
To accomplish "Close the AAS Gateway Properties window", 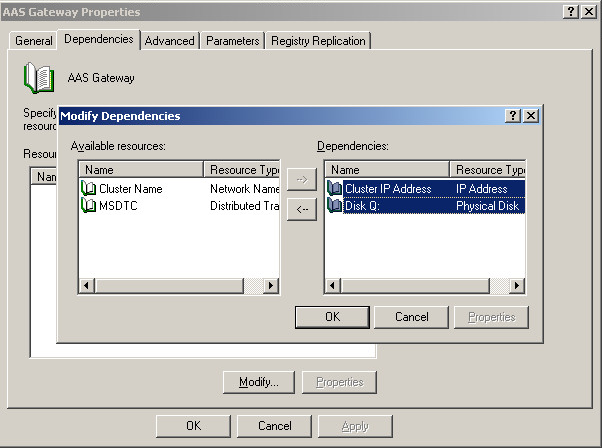I will point(589,12).
